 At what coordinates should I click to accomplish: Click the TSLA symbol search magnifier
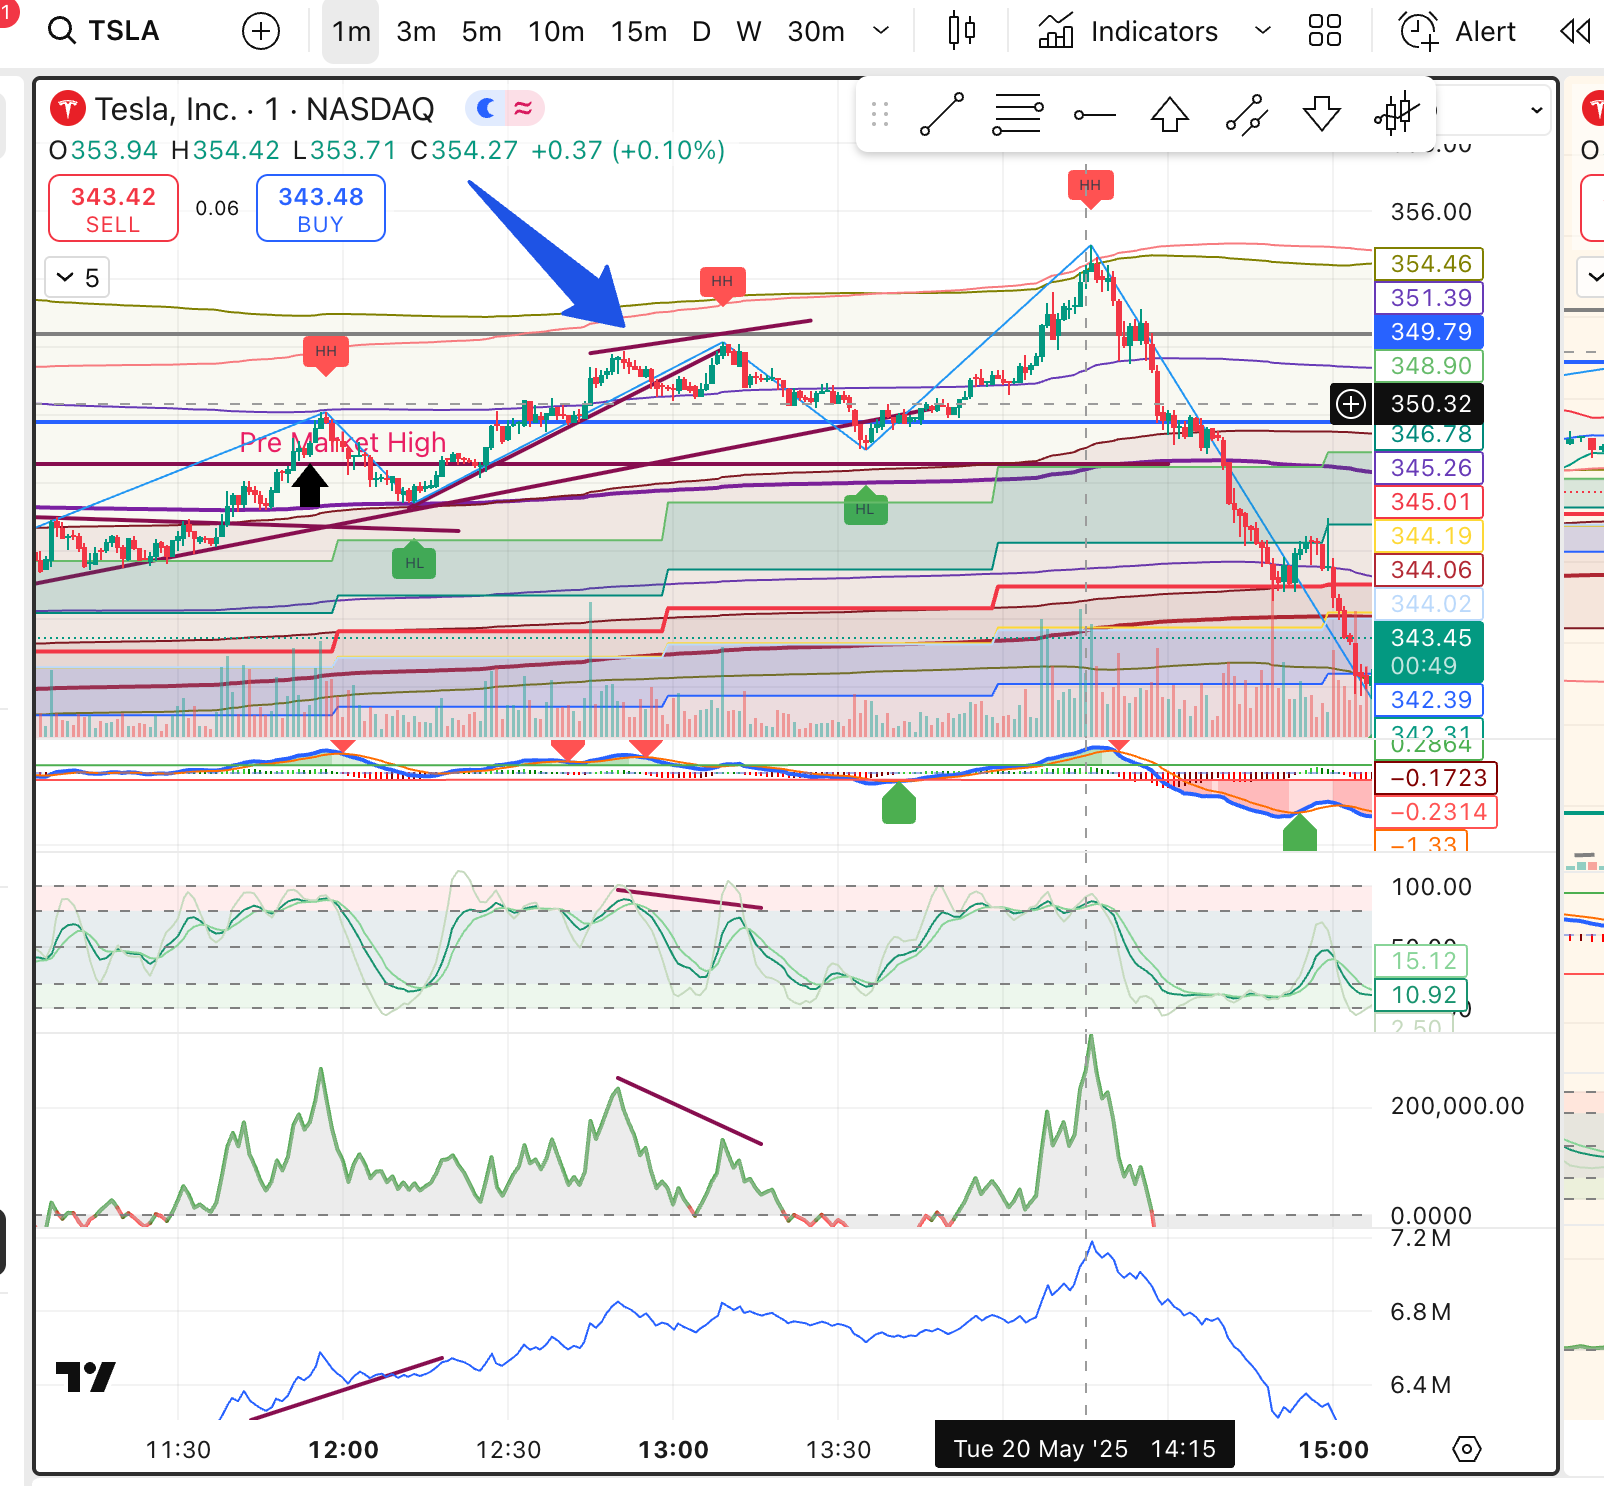tap(62, 31)
